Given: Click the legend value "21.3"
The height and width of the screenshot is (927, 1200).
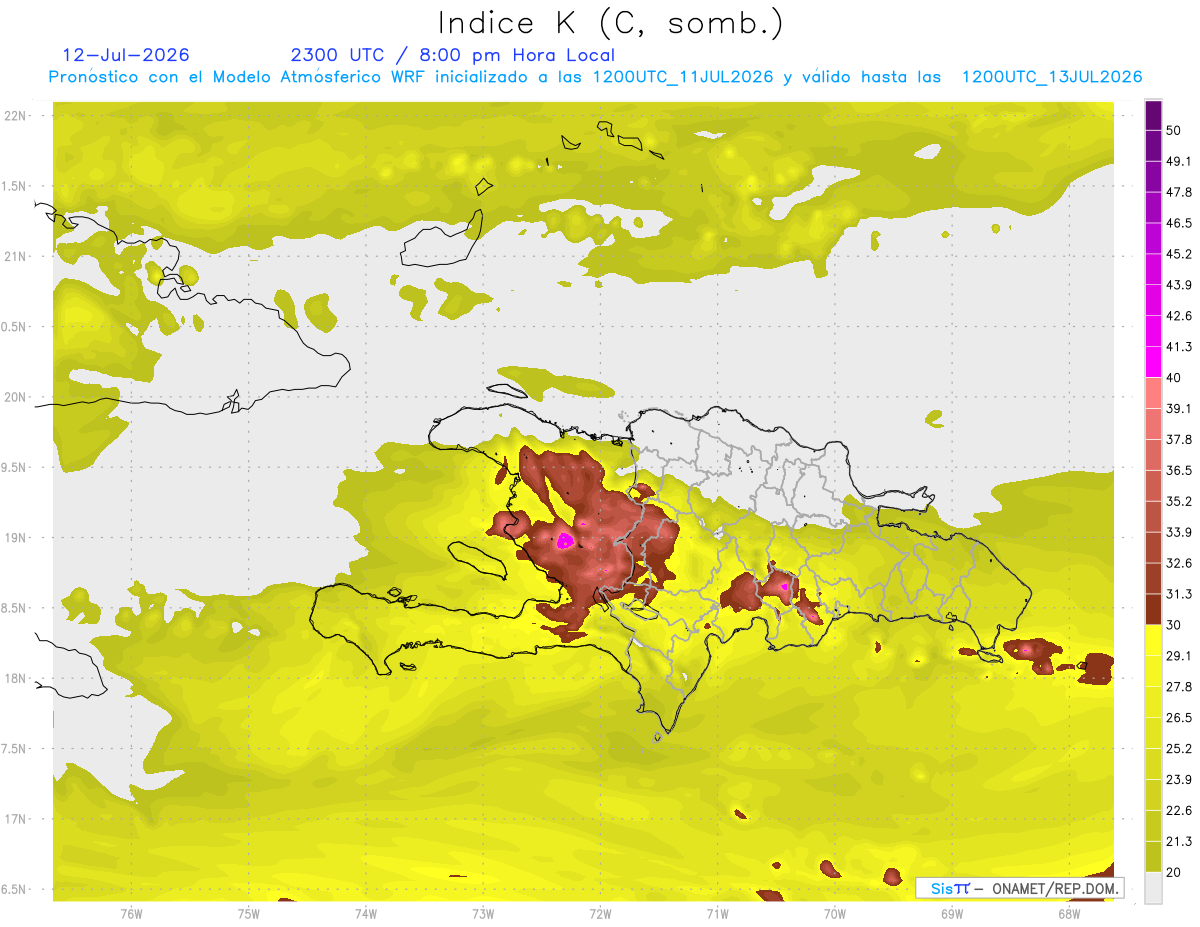Looking at the screenshot, I should tap(1179, 841).
